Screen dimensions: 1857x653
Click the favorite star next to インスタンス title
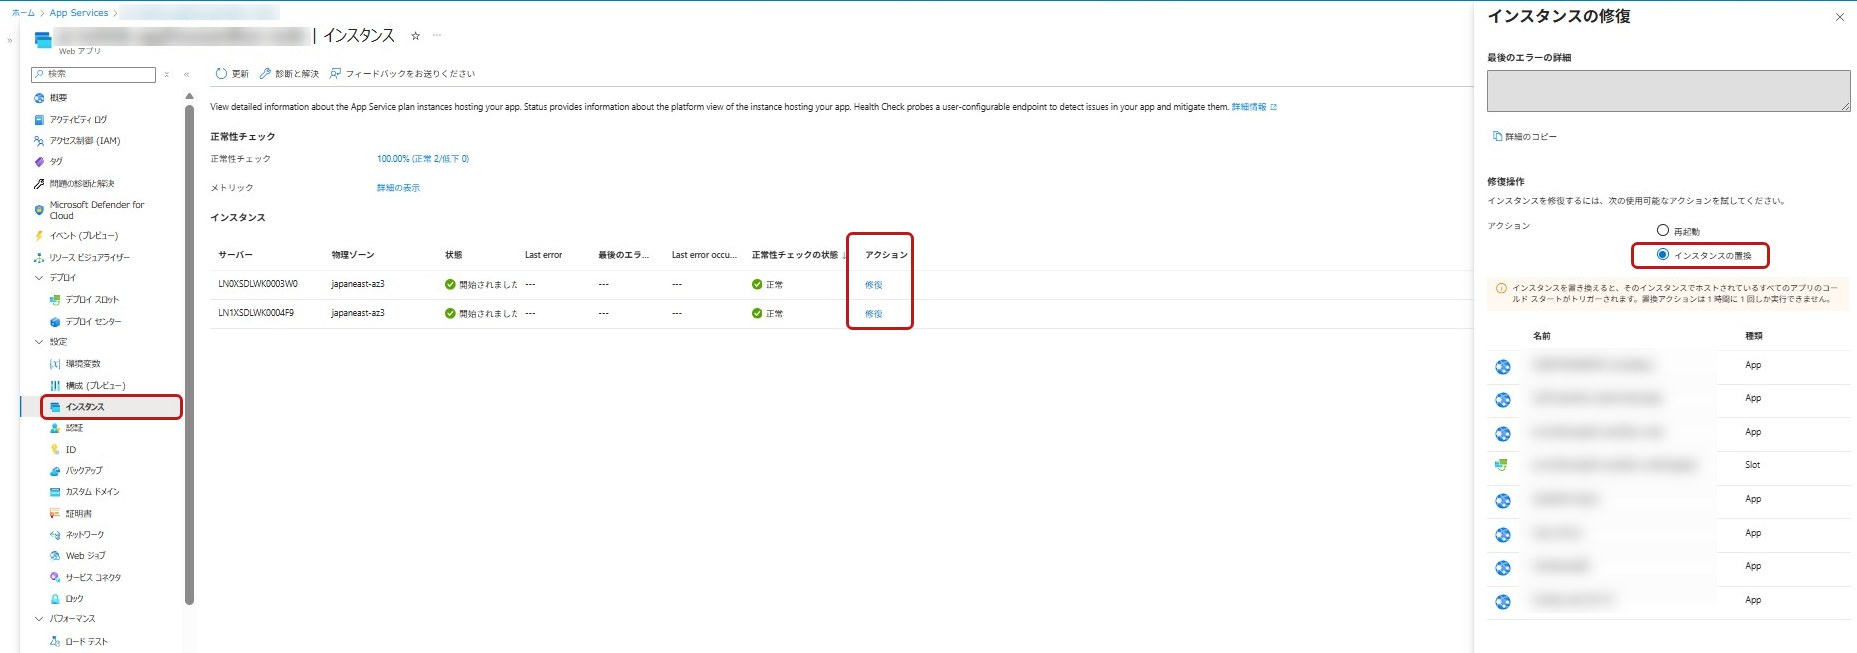(416, 36)
